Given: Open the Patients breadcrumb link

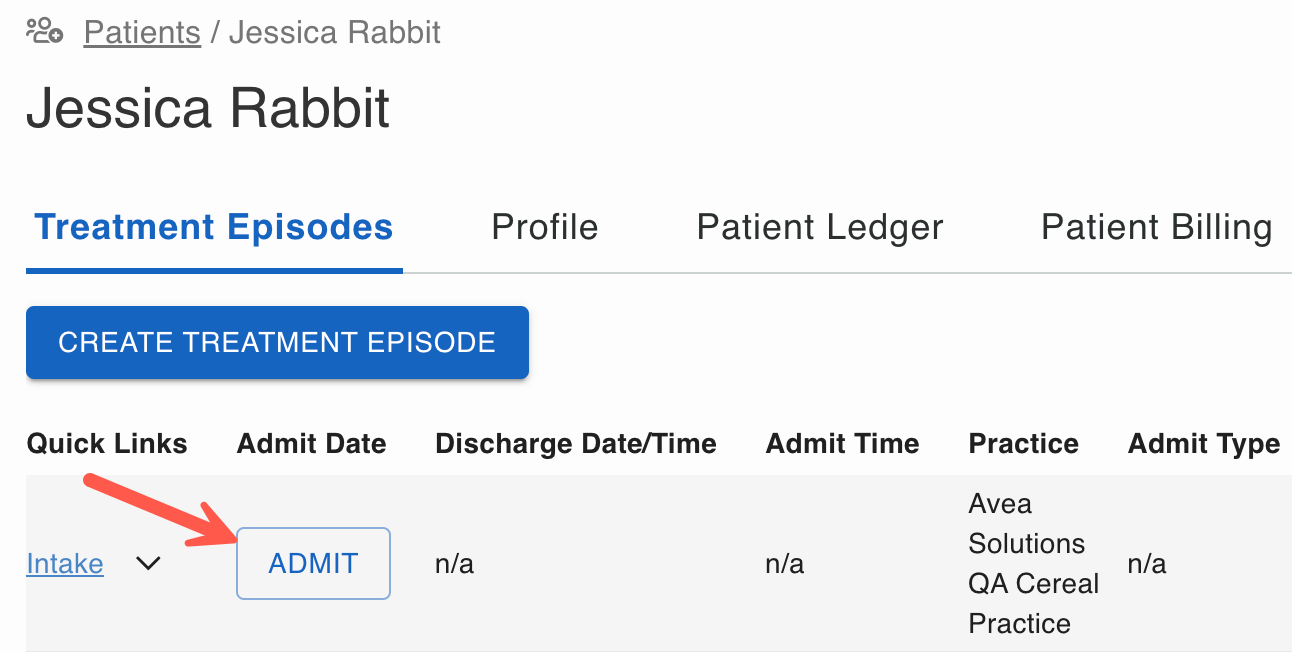Looking at the screenshot, I should (x=142, y=32).
